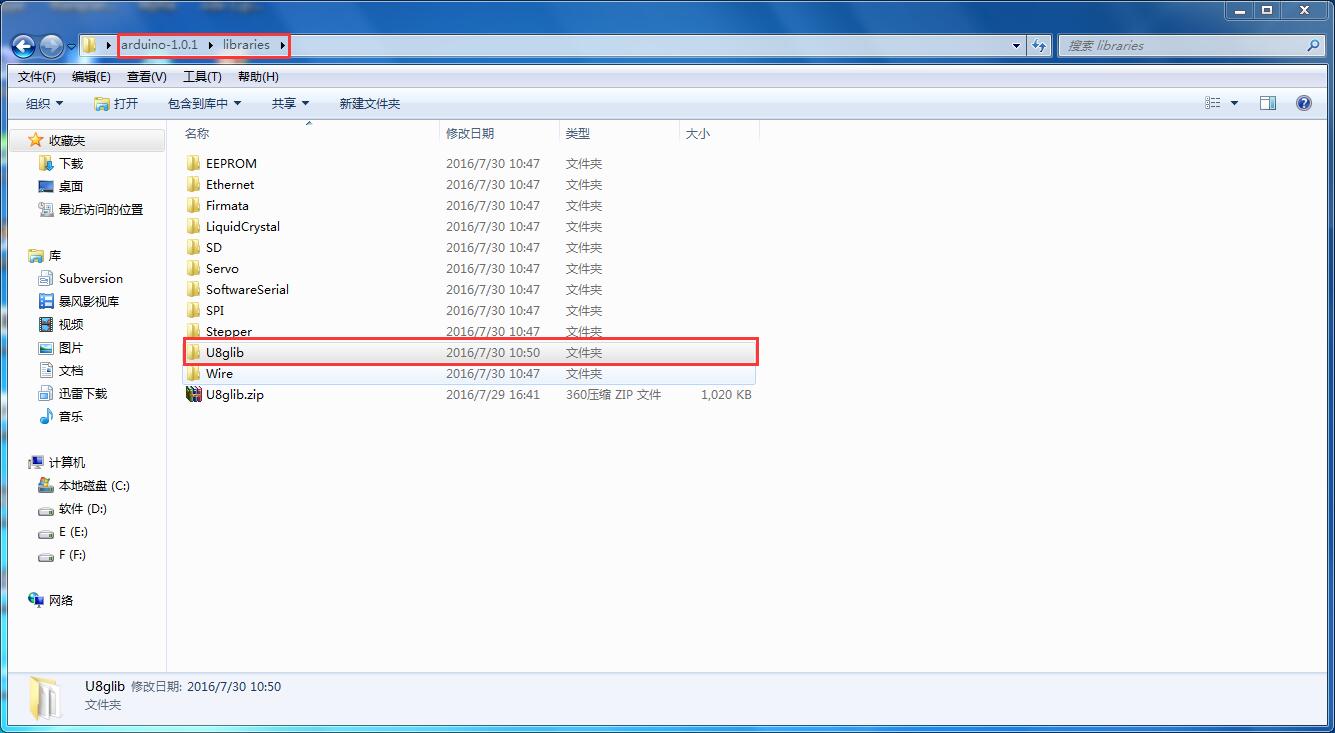The height and width of the screenshot is (733, 1335).
Task: Select the LiquidCrystal folder
Action: pos(242,226)
